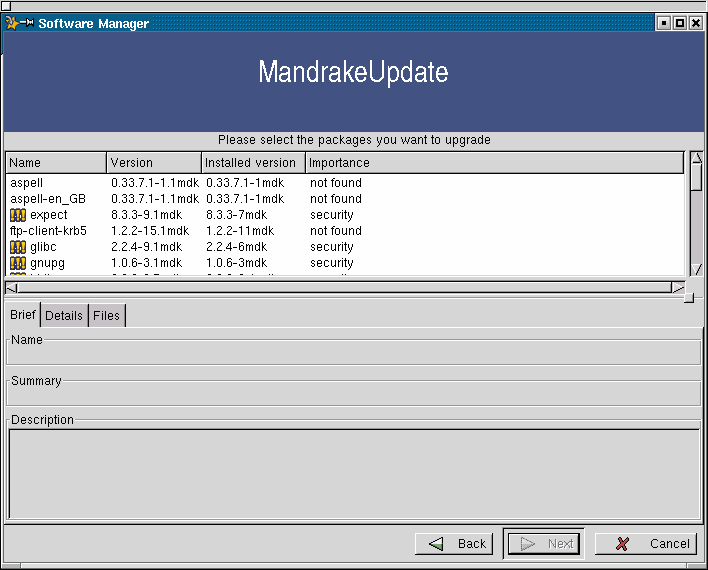The width and height of the screenshot is (708, 570).
Task: Click the horizontal scroll right arrow
Action: (678, 288)
